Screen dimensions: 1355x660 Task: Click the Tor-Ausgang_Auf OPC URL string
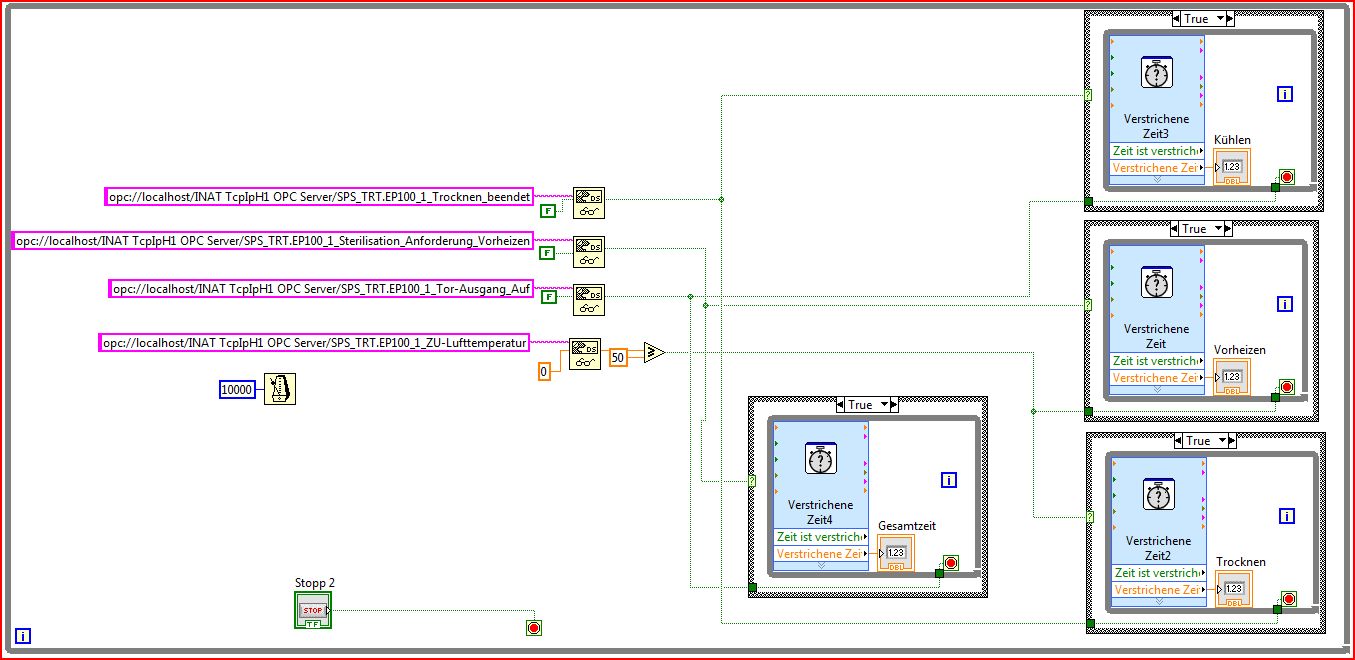pos(321,289)
